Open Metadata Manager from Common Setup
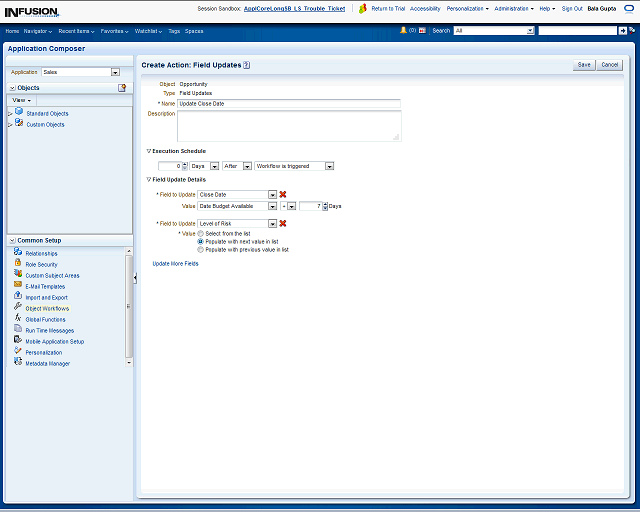This screenshot has width=640, height=512. (47, 363)
